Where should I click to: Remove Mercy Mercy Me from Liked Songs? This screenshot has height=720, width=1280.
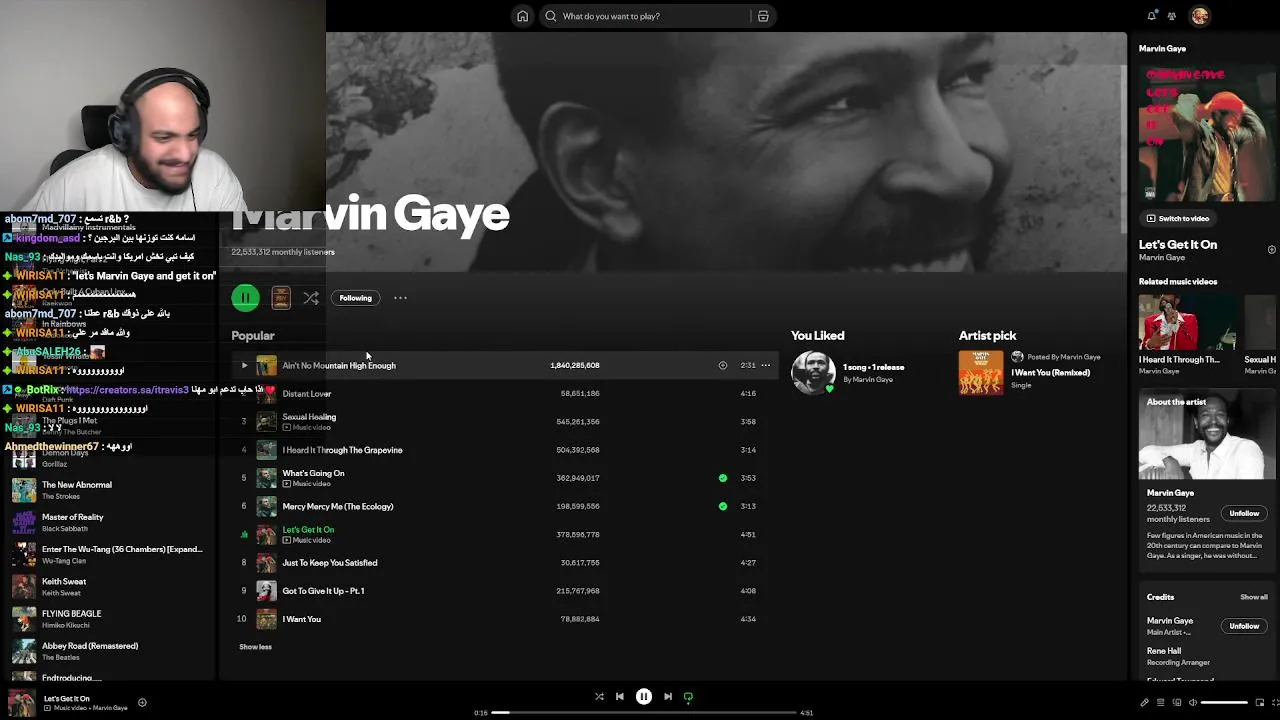coord(723,506)
